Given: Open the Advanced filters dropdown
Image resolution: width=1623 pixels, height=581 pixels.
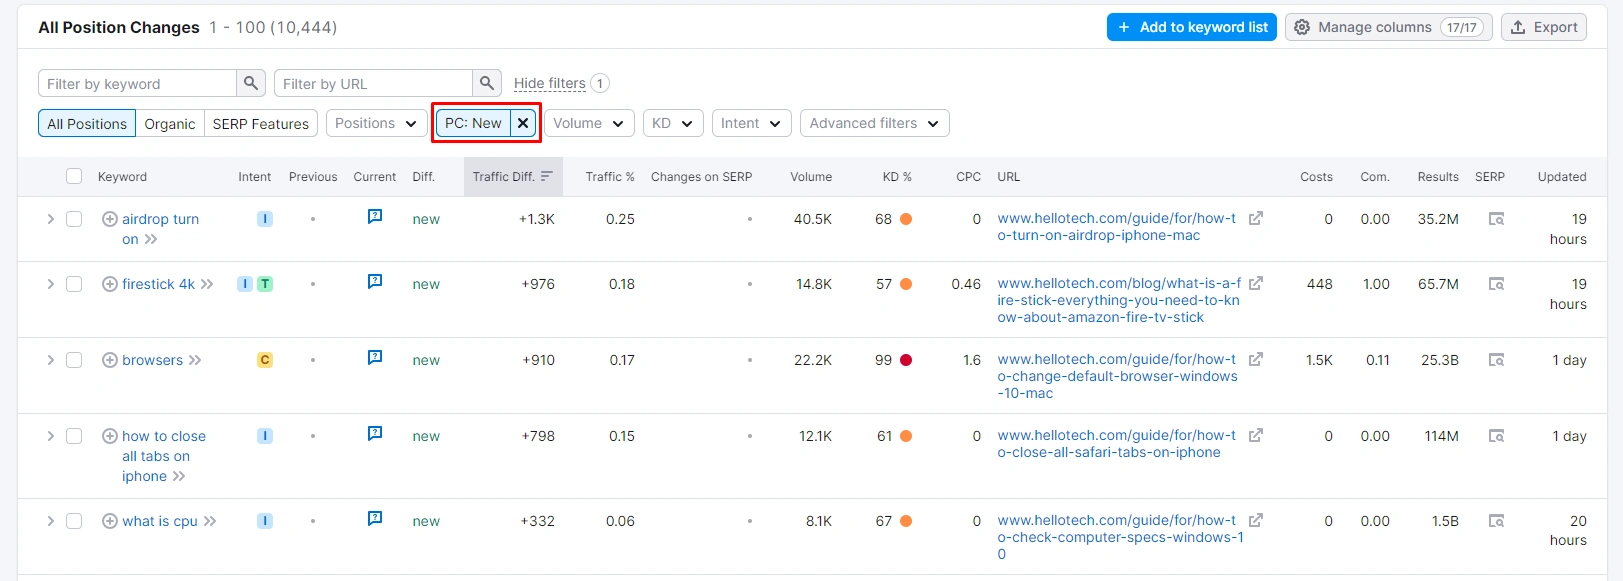Looking at the screenshot, I should pyautogui.click(x=875, y=123).
